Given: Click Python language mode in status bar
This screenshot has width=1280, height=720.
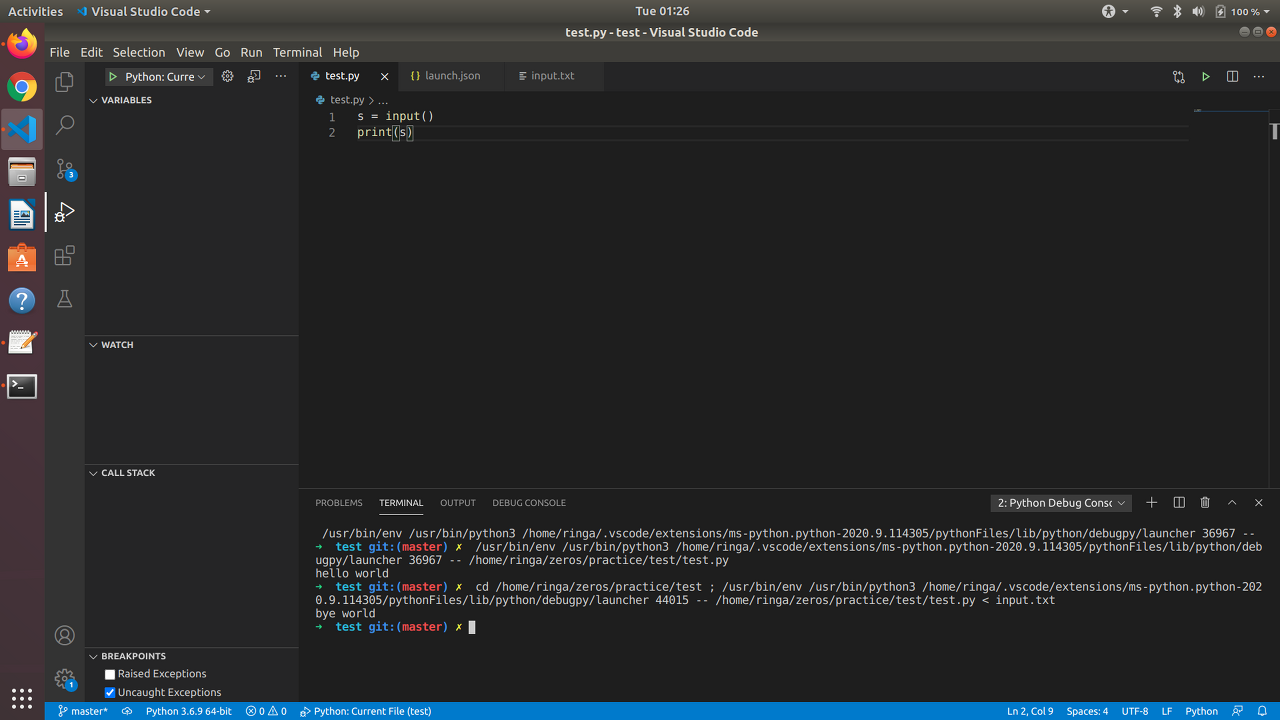Looking at the screenshot, I should (x=1202, y=711).
